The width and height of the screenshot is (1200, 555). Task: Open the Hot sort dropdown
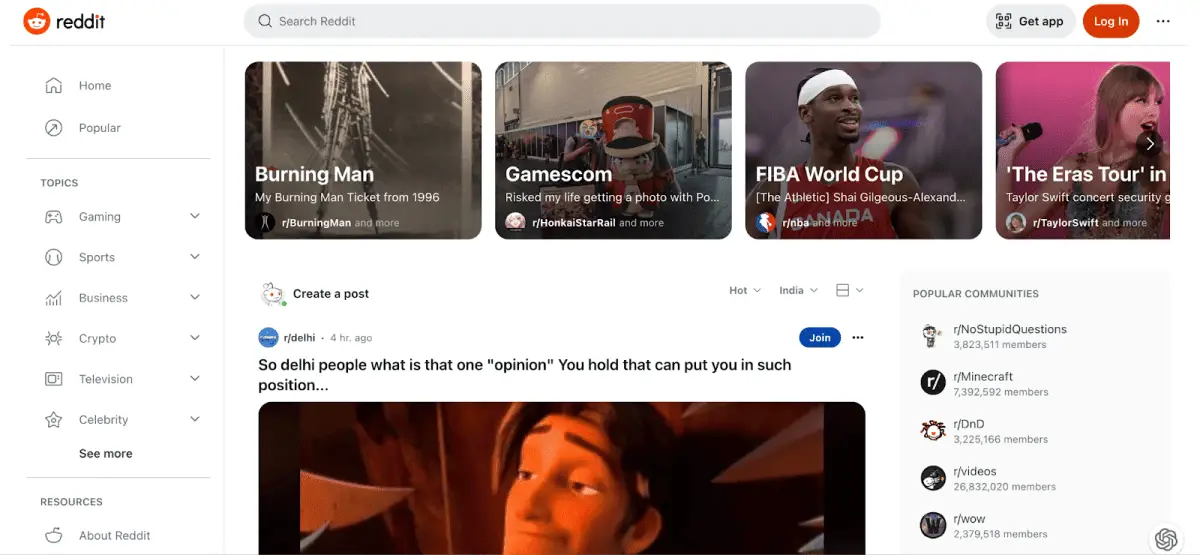pos(745,290)
